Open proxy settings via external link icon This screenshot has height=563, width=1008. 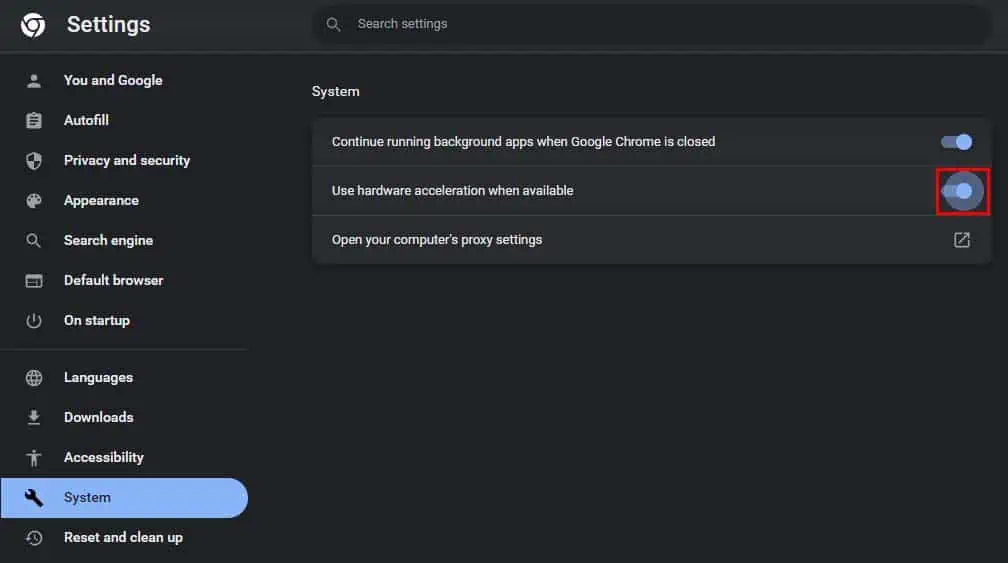pos(962,240)
